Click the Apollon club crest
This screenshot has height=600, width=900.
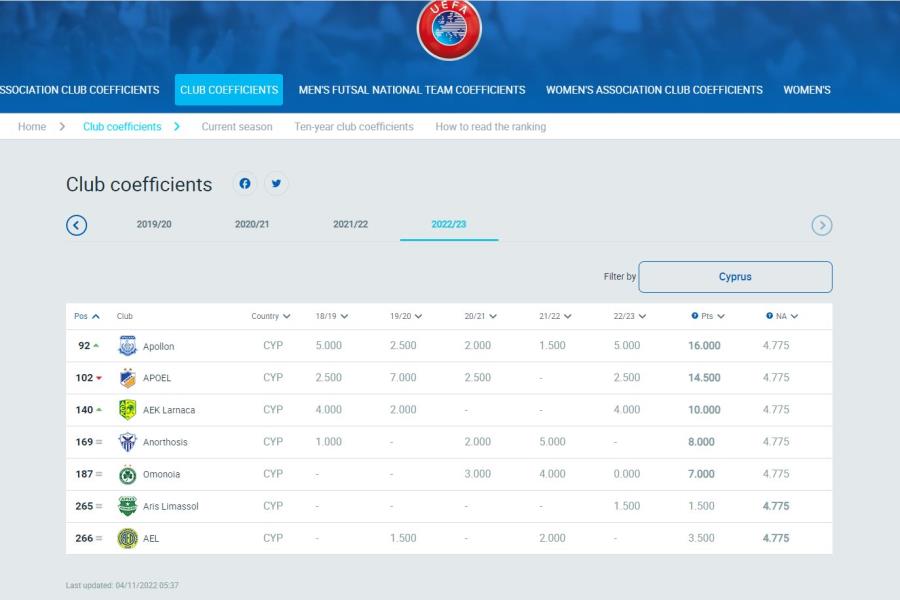(x=127, y=346)
